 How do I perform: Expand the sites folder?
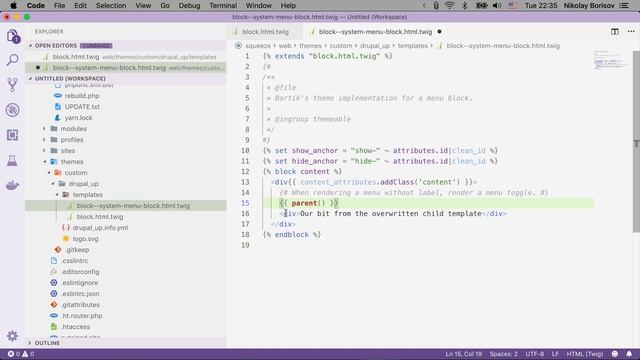pos(68,151)
